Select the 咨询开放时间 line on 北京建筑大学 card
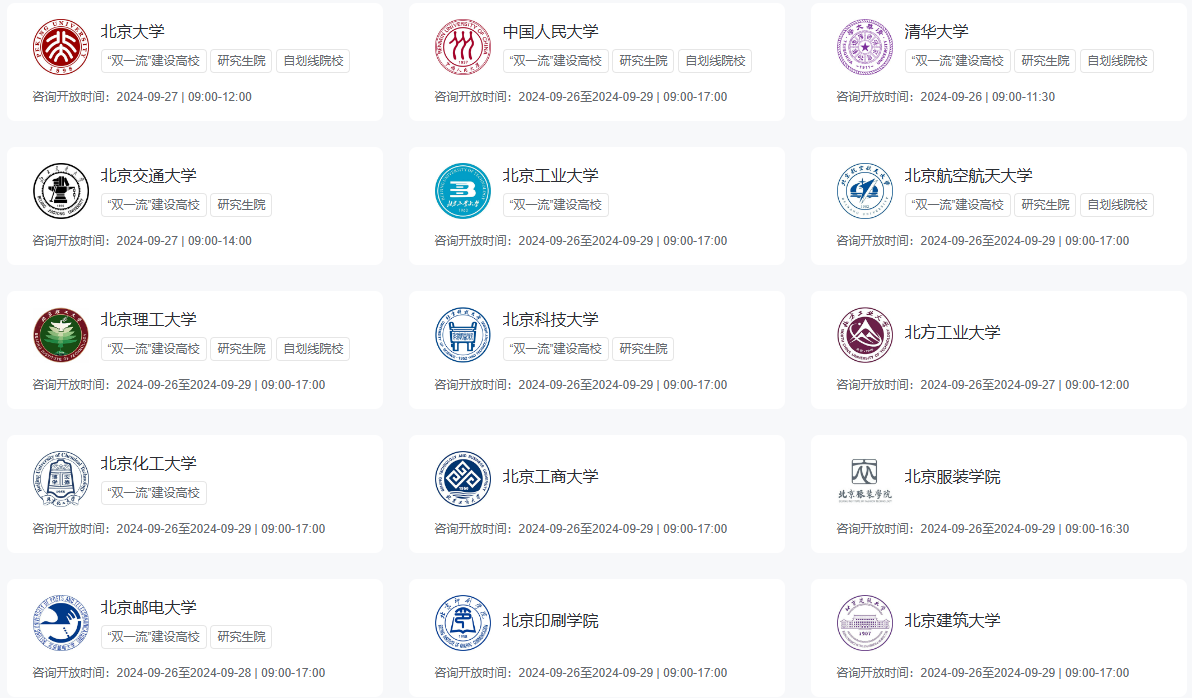This screenshot has width=1192, height=698. [983, 673]
